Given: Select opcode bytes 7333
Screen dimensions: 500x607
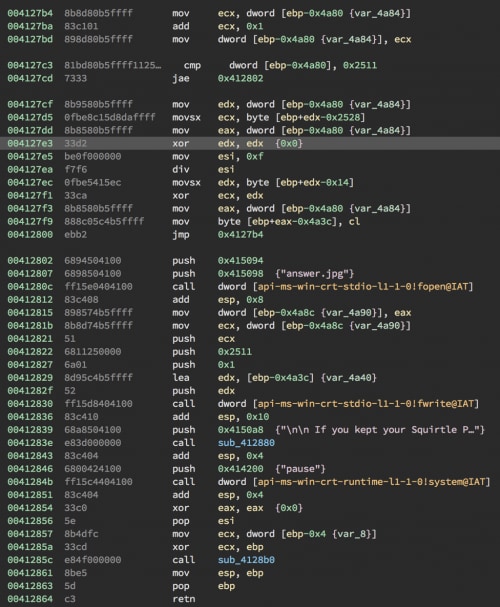Looking at the screenshot, I should [x=76, y=78].
